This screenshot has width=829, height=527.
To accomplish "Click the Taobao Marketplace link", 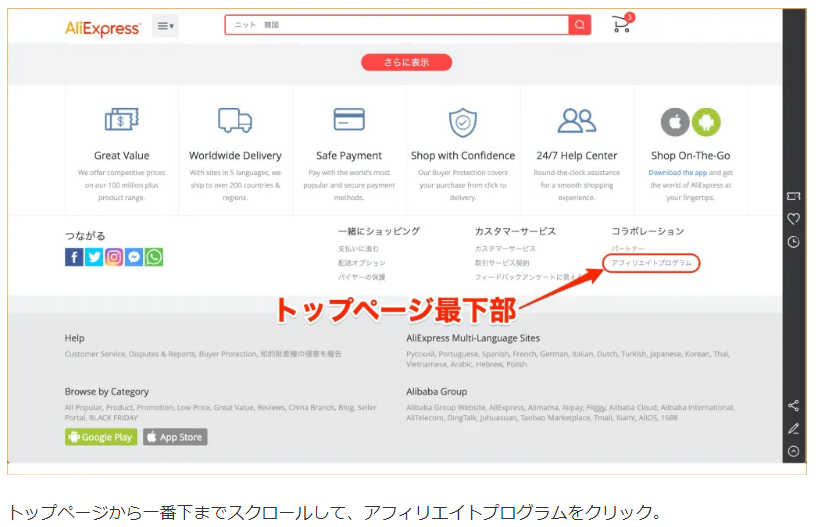I will [x=555, y=418].
